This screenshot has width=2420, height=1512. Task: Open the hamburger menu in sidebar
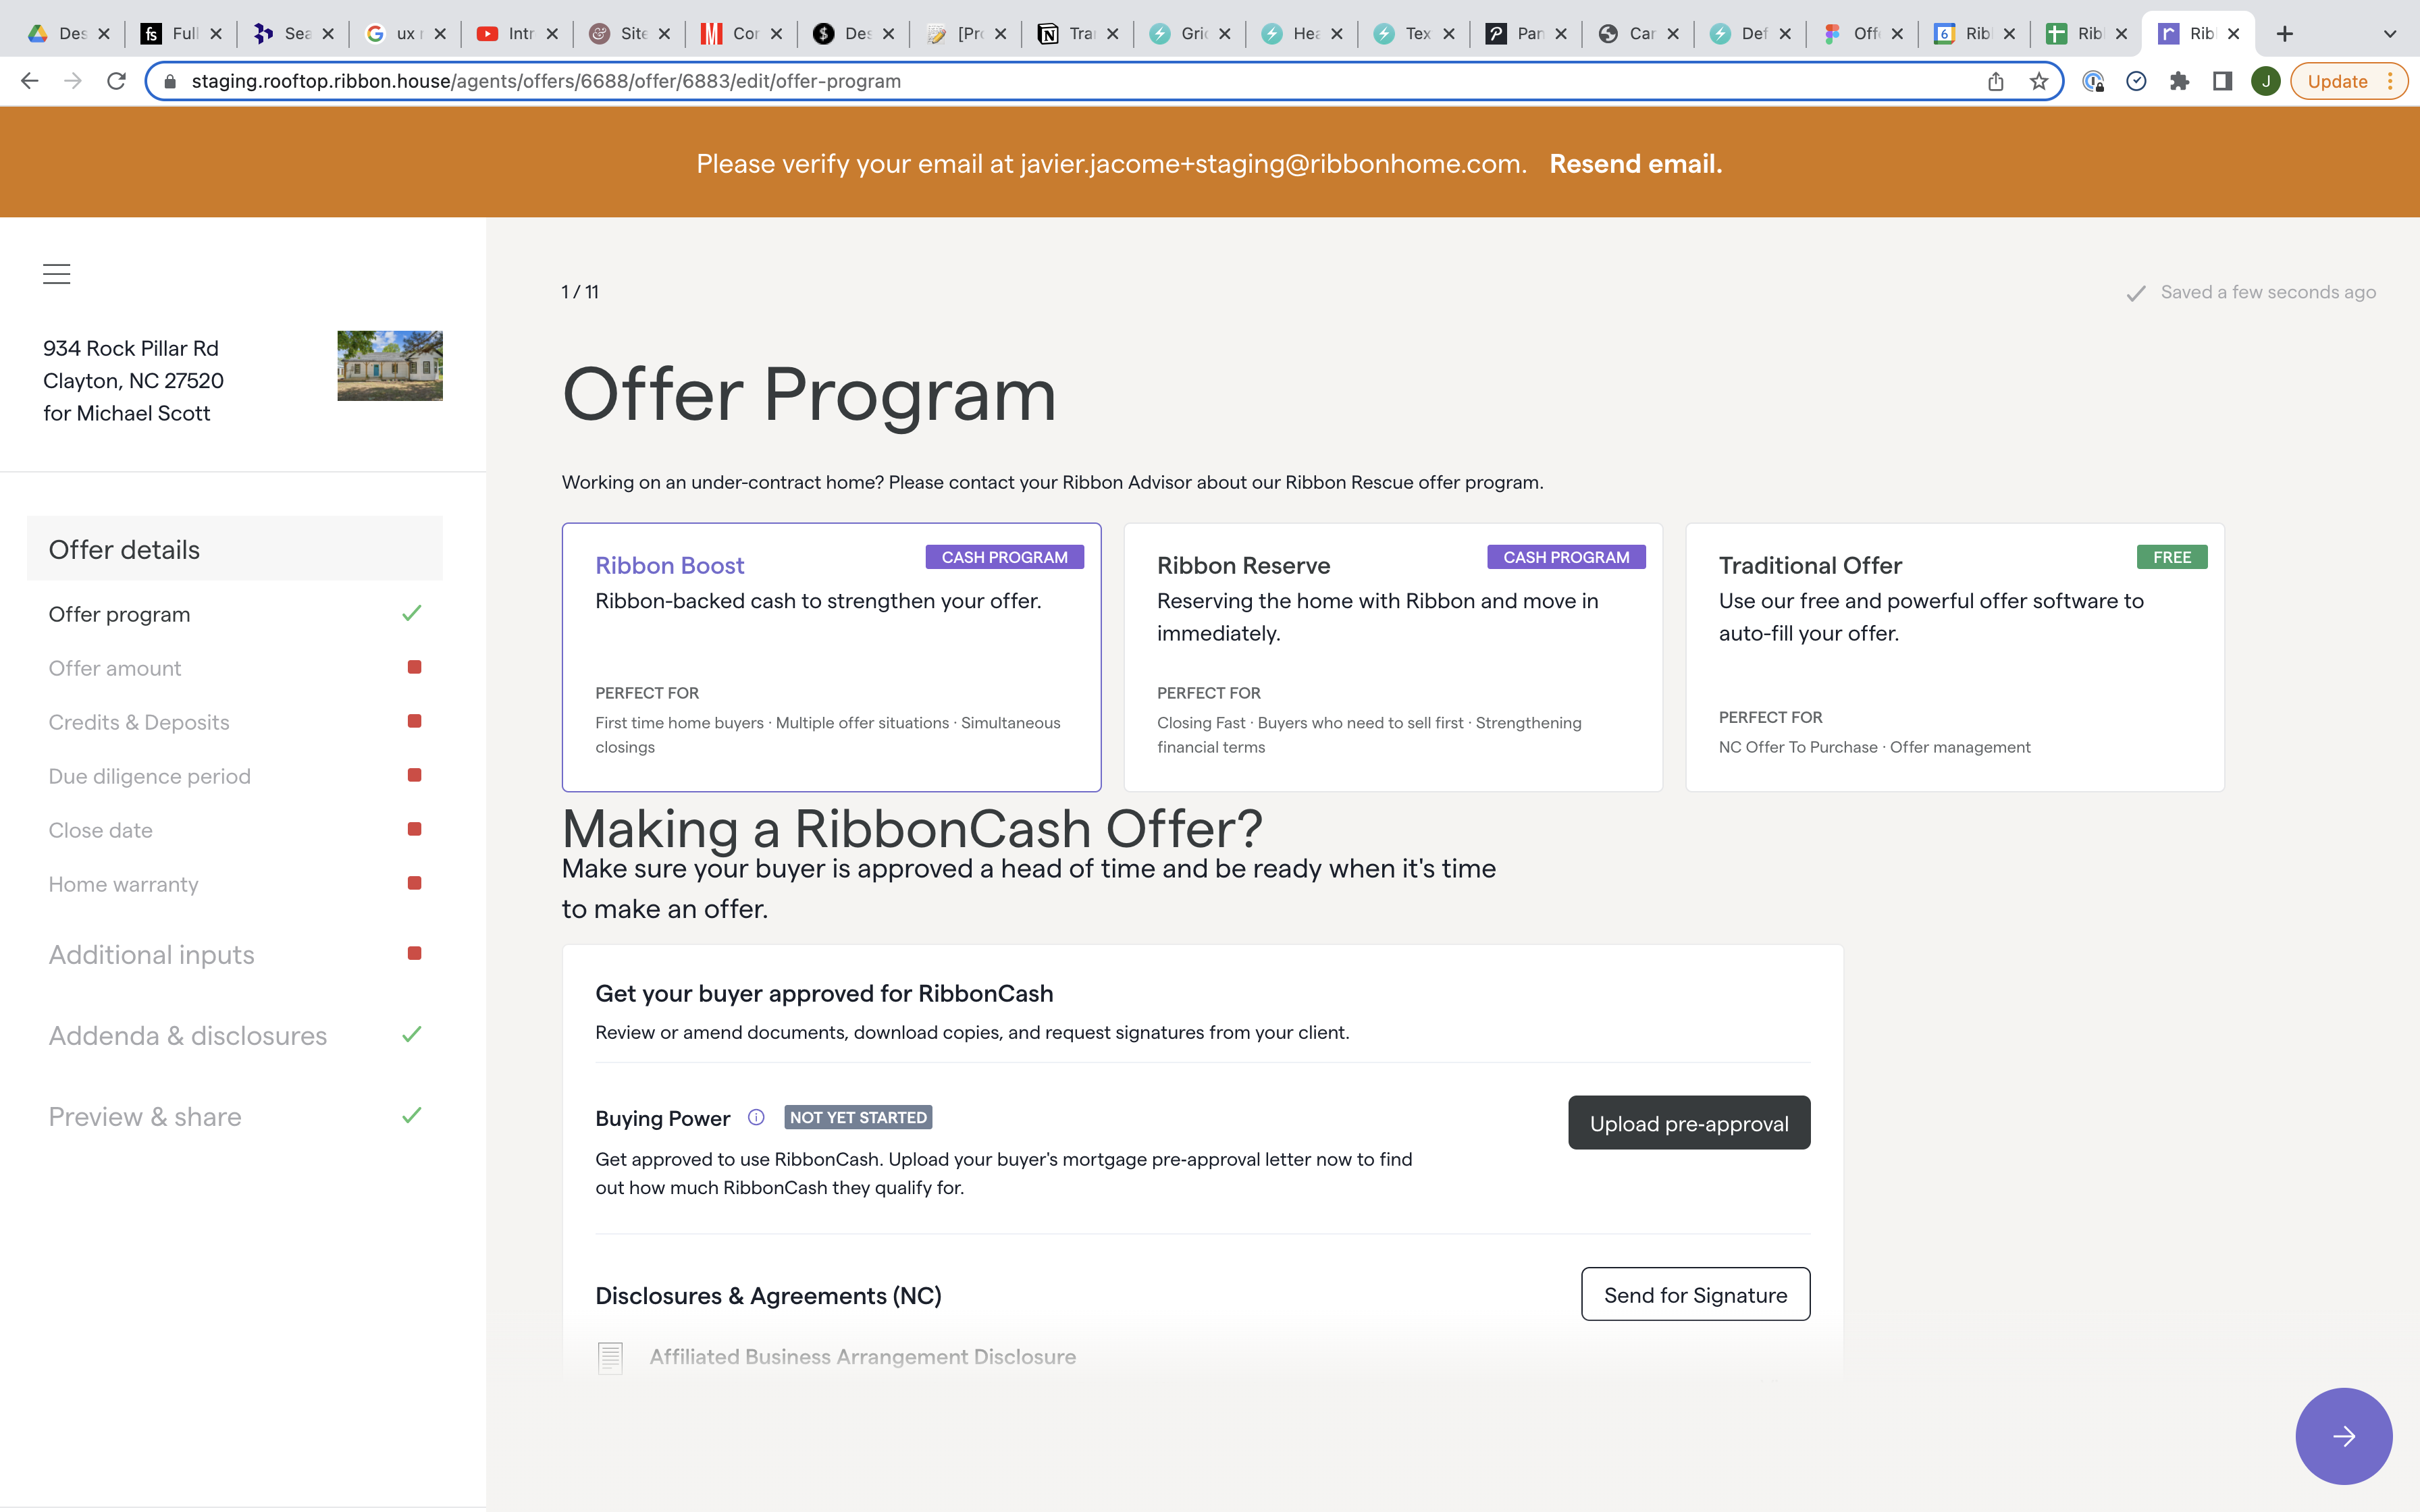pyautogui.click(x=56, y=274)
